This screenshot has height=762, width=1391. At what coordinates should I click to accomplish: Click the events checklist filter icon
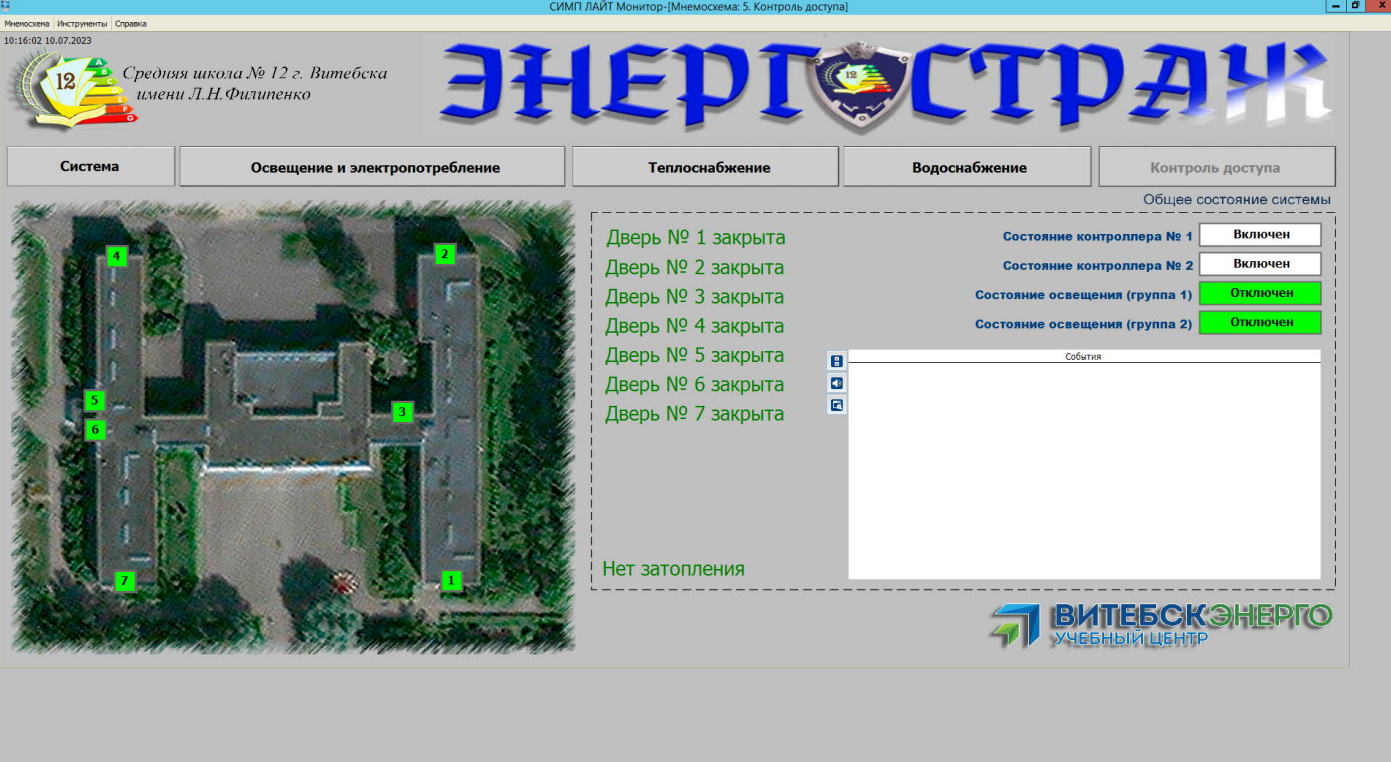pyautogui.click(x=837, y=362)
